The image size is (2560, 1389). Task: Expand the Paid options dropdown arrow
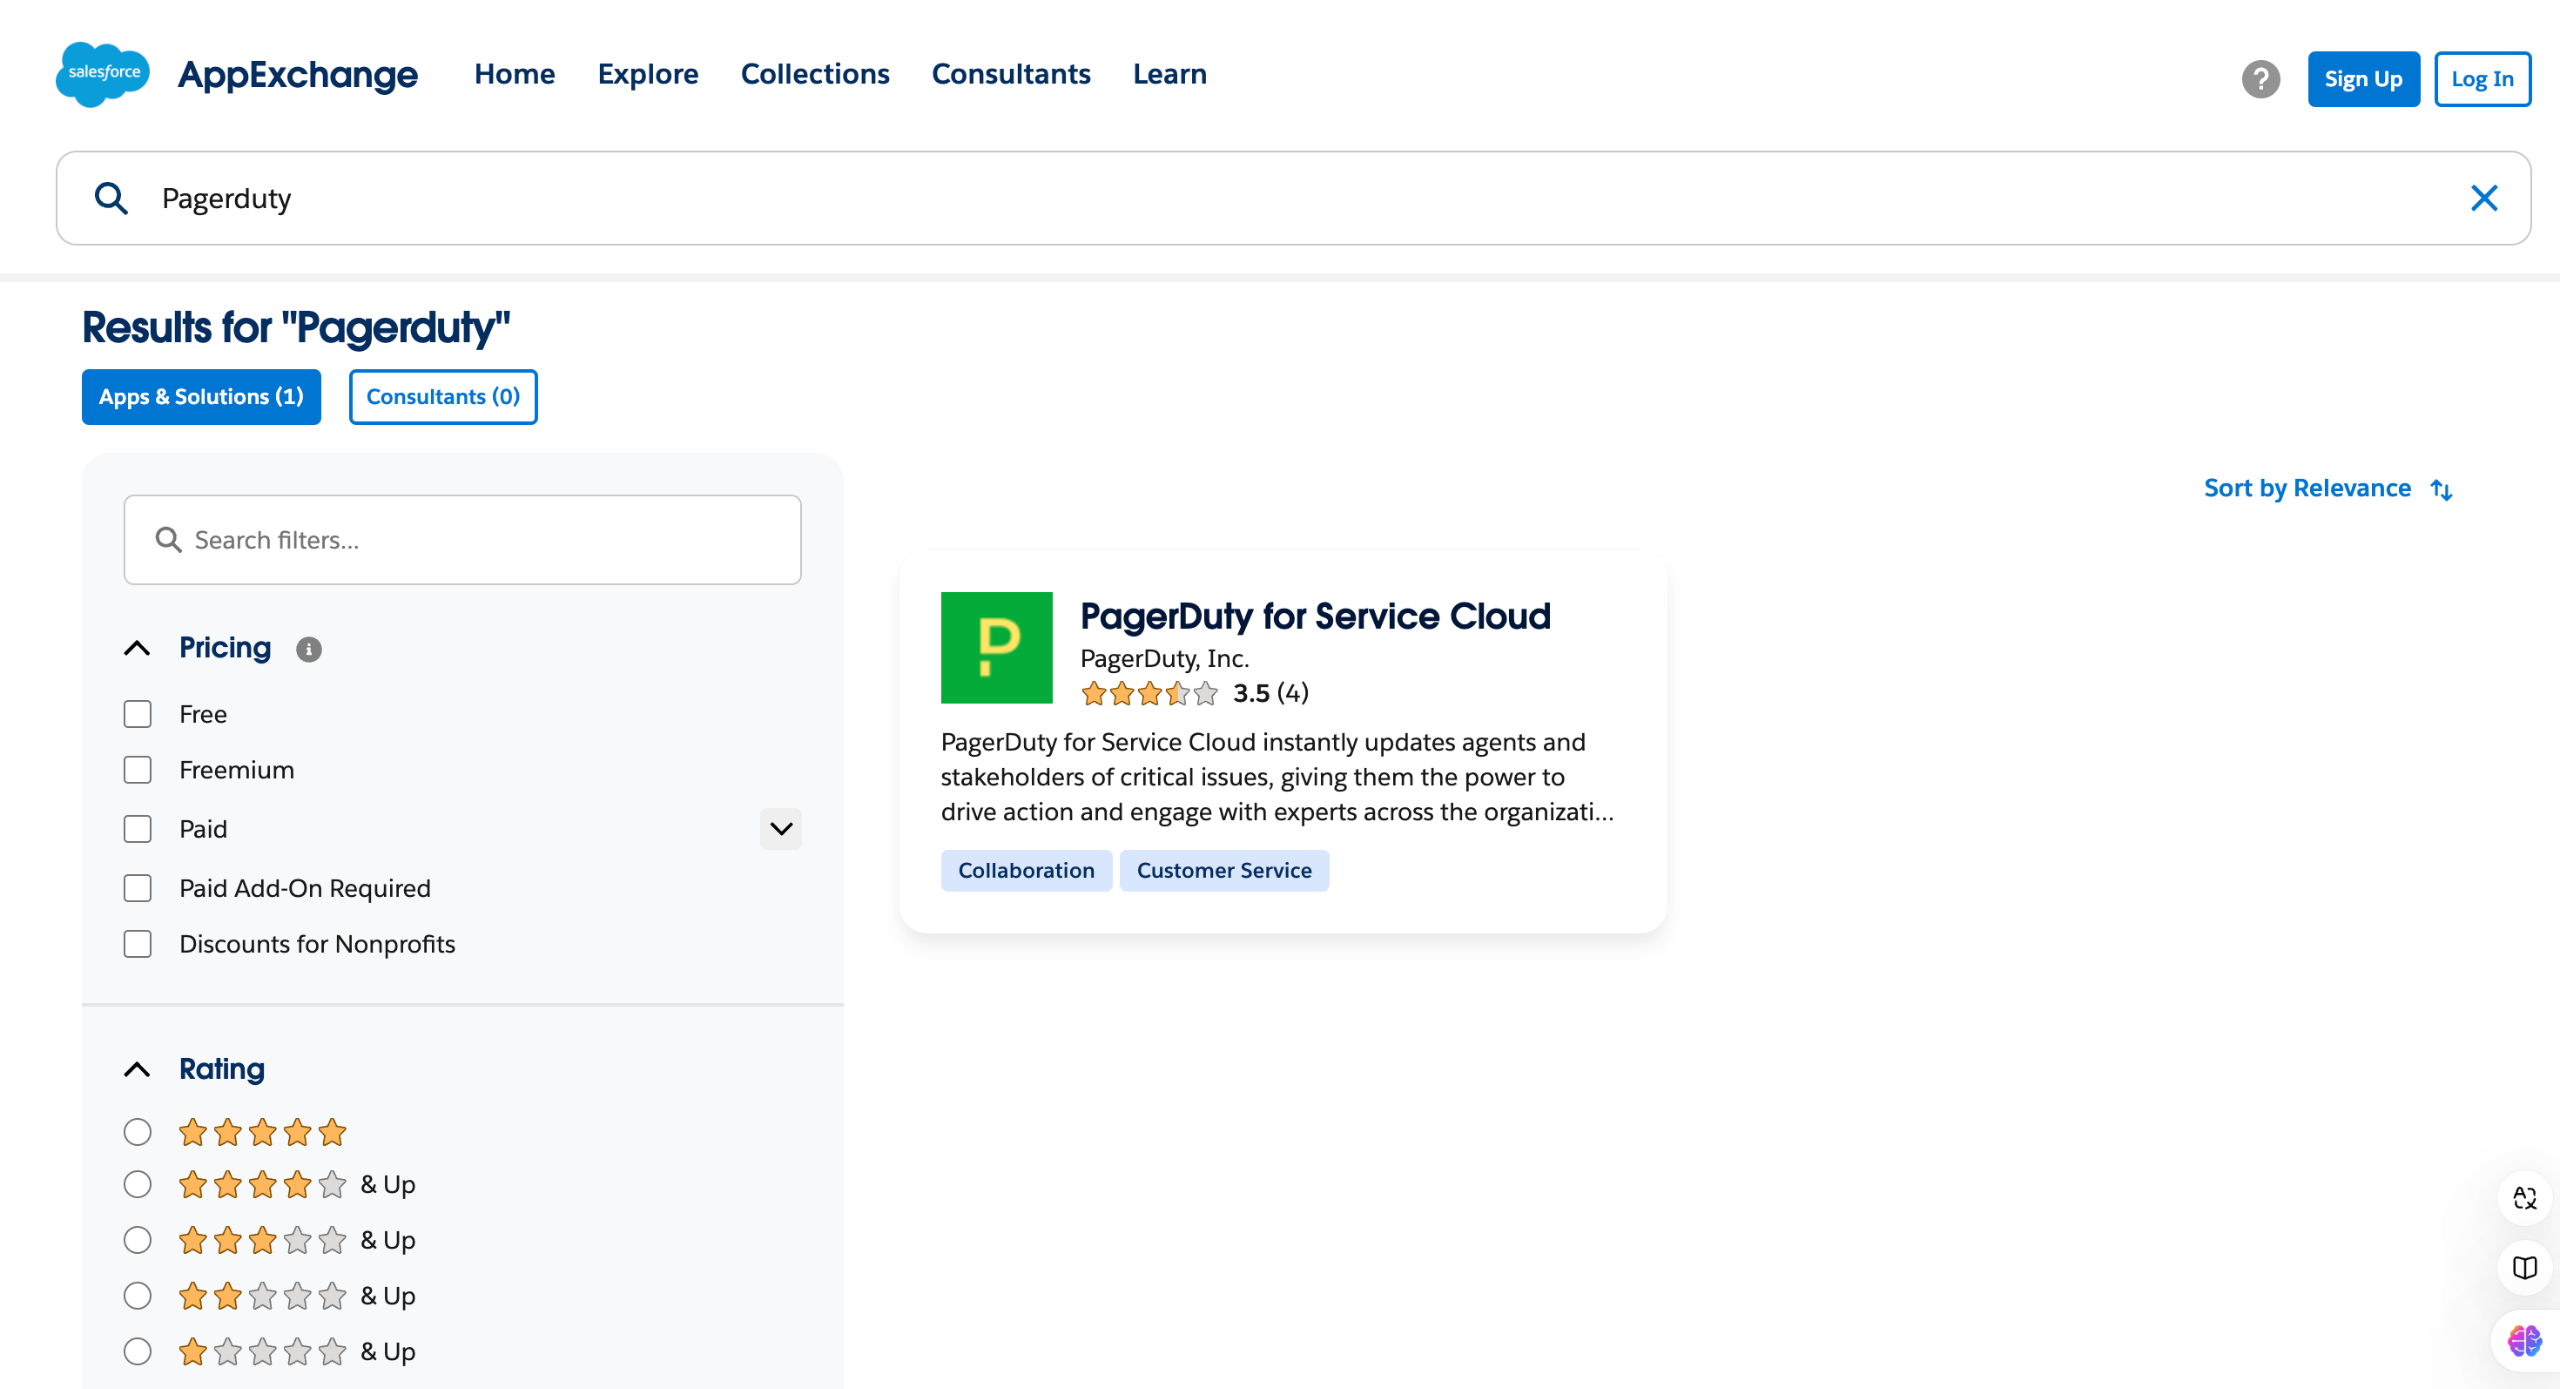(x=780, y=829)
